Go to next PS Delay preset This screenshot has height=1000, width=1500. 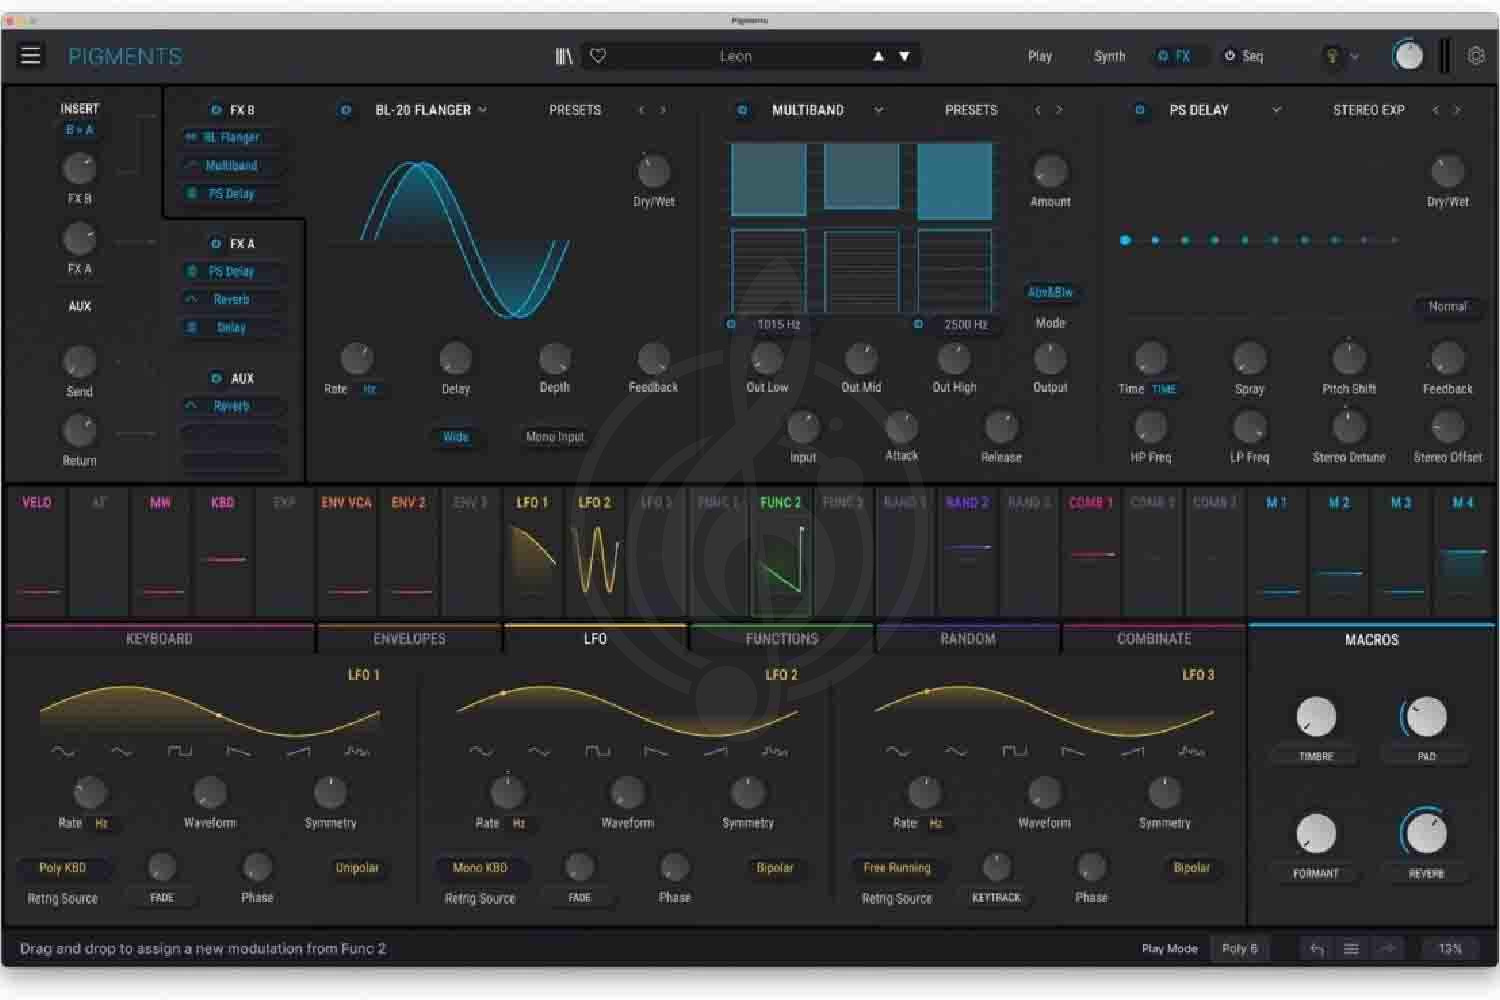click(1457, 110)
